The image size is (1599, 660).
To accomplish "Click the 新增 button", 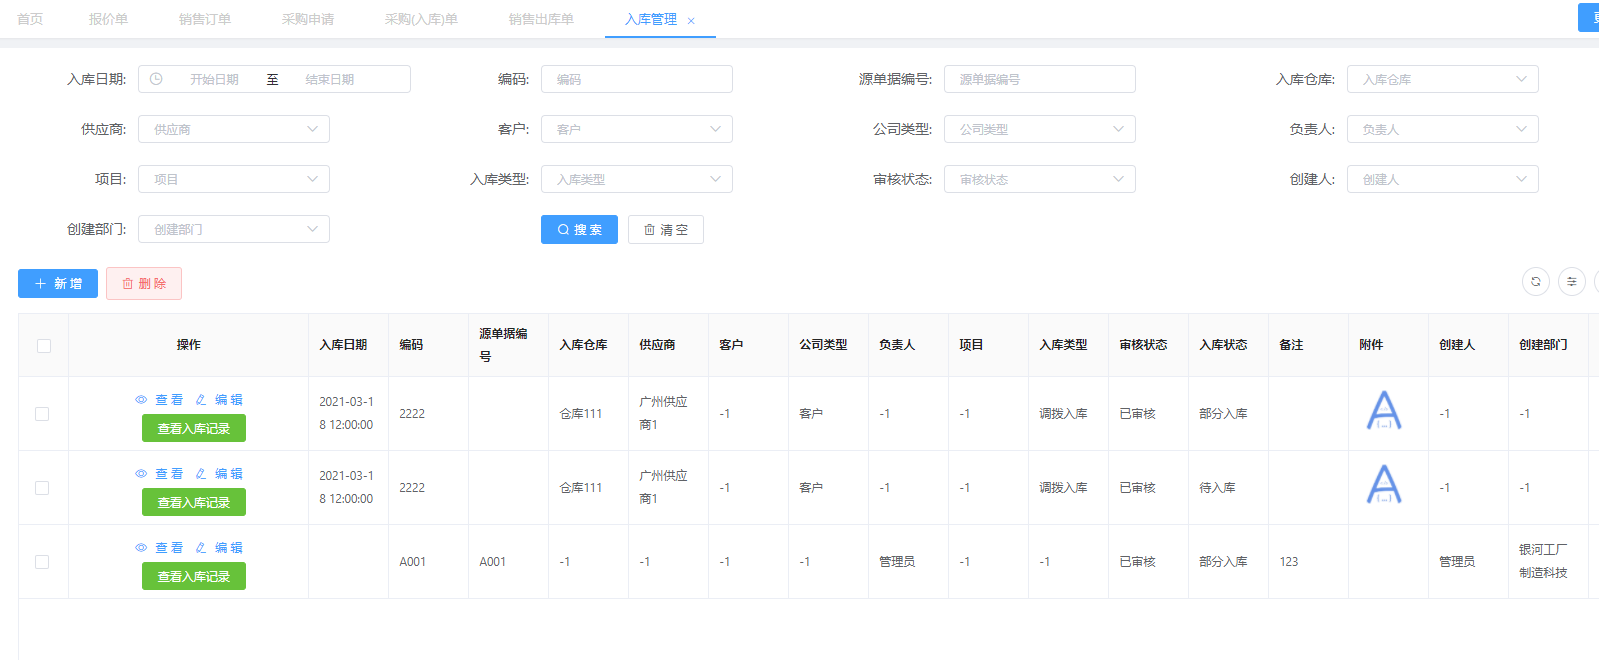I will [58, 283].
